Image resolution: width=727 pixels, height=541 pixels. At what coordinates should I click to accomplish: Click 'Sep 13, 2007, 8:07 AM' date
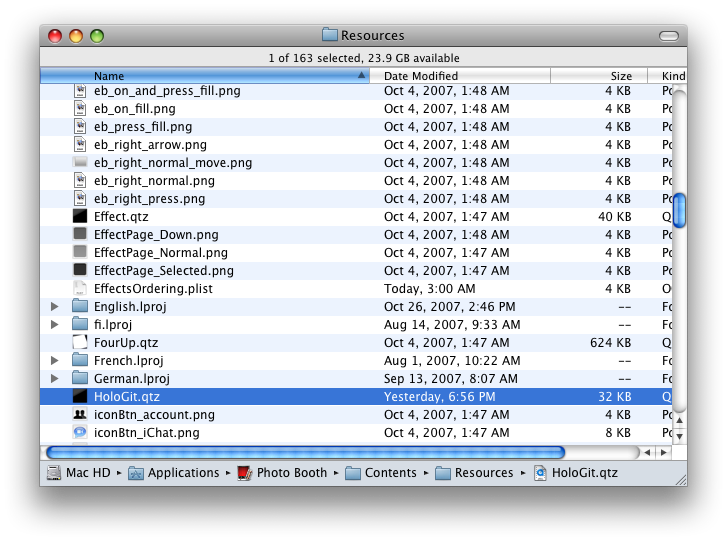point(451,378)
